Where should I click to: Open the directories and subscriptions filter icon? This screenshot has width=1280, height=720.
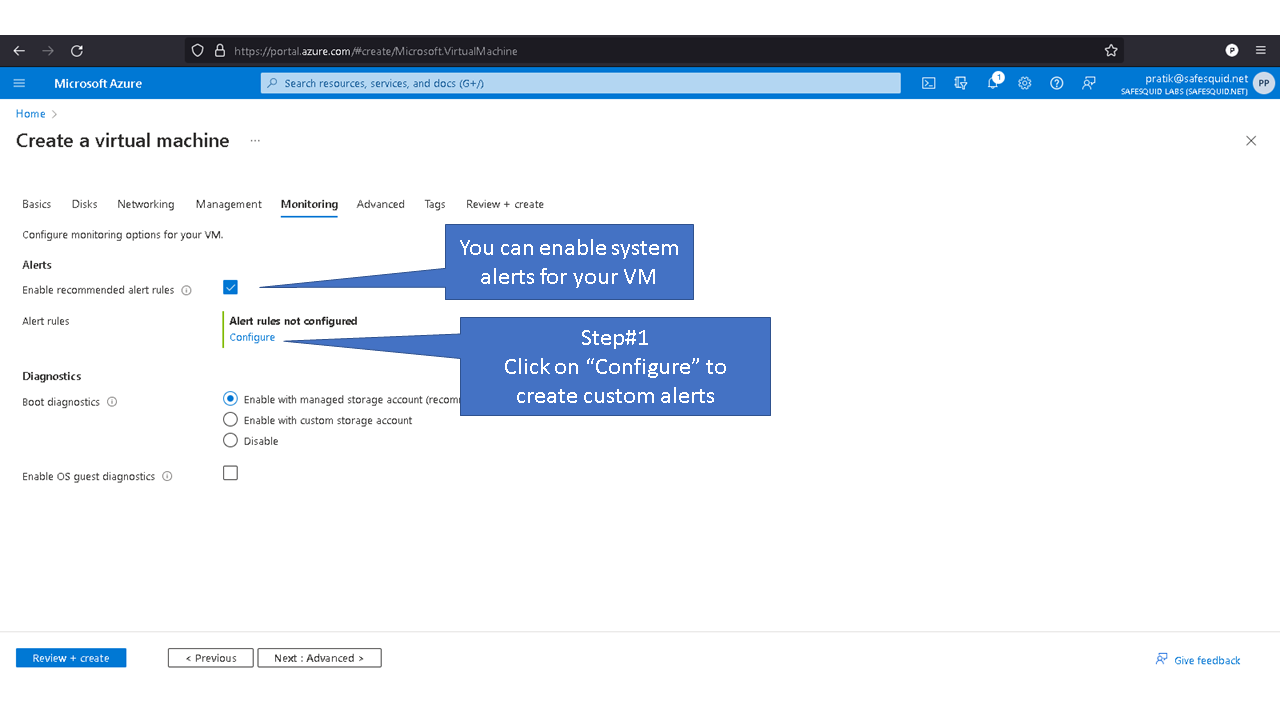[x=961, y=83]
